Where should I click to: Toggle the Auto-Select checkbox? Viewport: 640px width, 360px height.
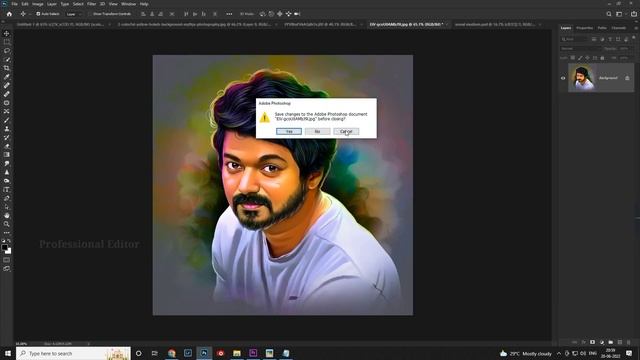[x=38, y=14]
